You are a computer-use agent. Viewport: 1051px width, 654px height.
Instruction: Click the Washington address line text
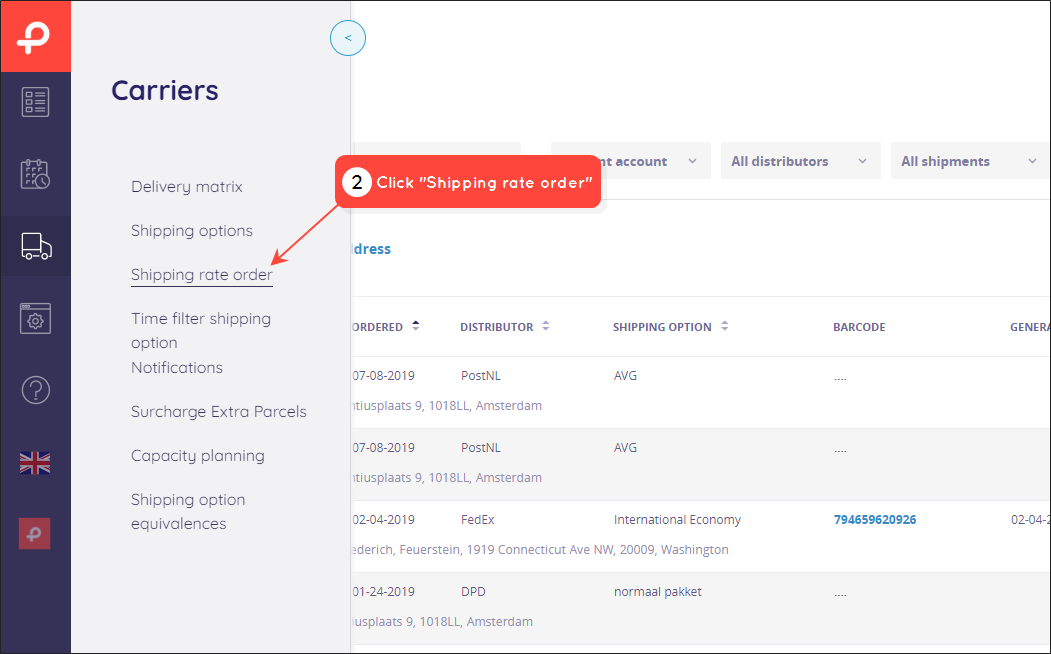point(540,549)
